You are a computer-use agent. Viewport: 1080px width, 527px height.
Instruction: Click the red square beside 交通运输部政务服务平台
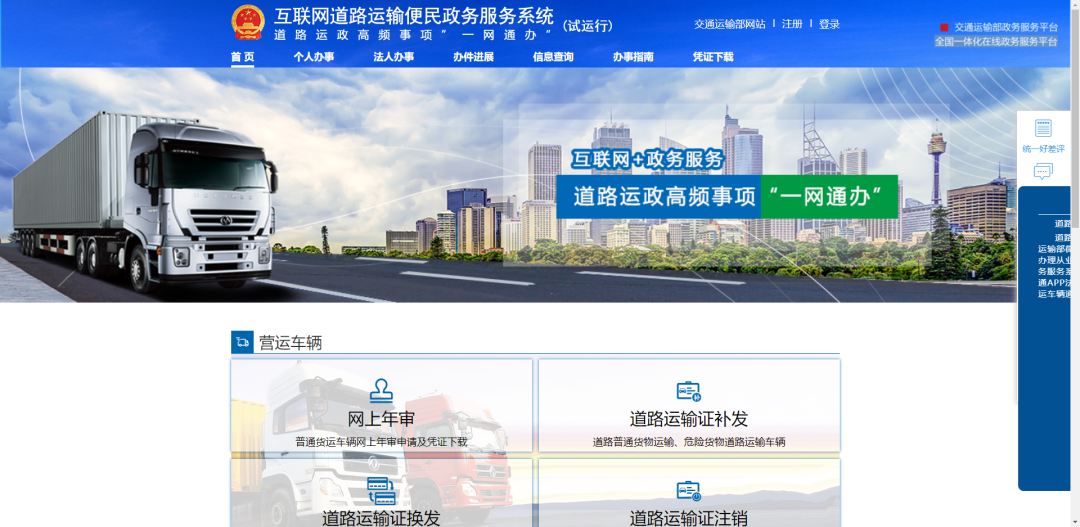944,27
